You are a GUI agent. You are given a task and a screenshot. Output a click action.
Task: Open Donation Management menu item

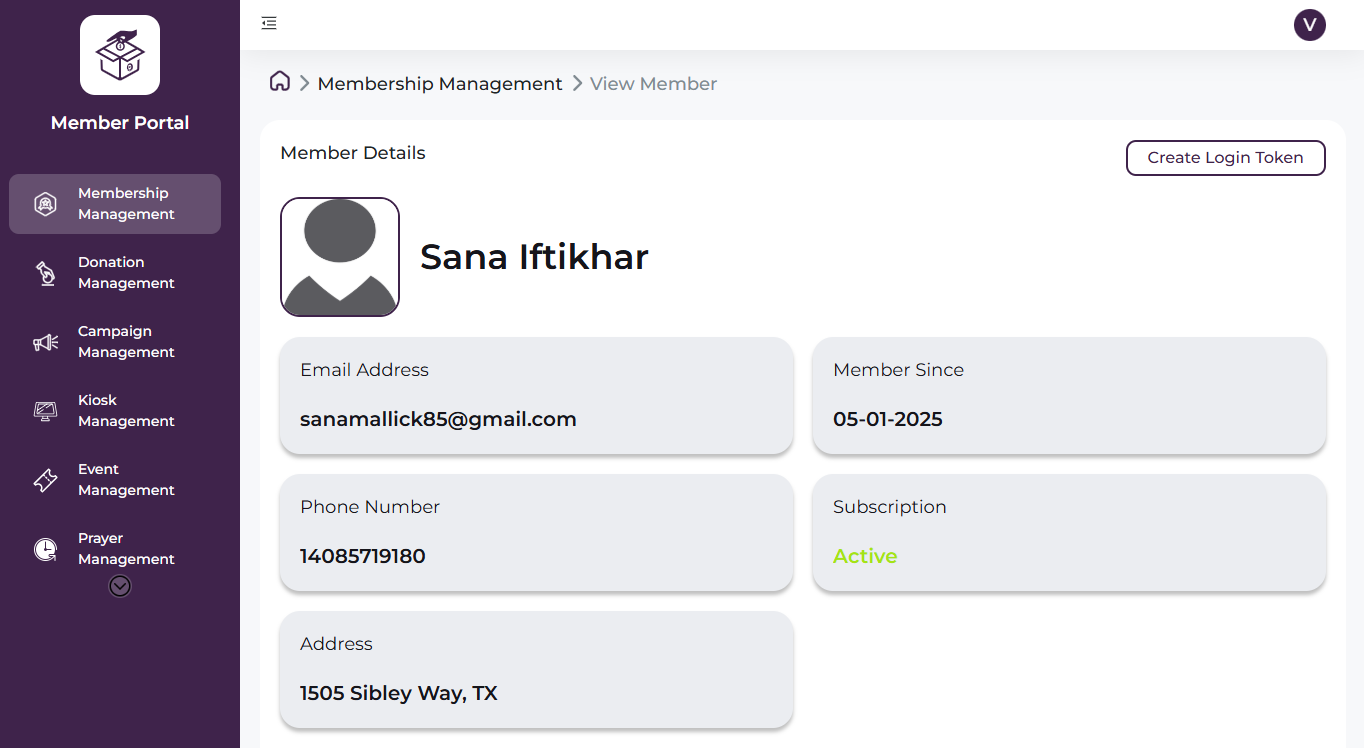[x=126, y=273]
